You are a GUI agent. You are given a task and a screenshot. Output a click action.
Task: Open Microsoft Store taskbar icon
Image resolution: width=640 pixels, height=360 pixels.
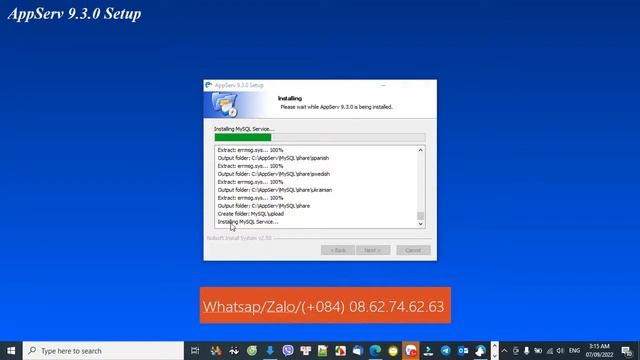(x=358, y=351)
